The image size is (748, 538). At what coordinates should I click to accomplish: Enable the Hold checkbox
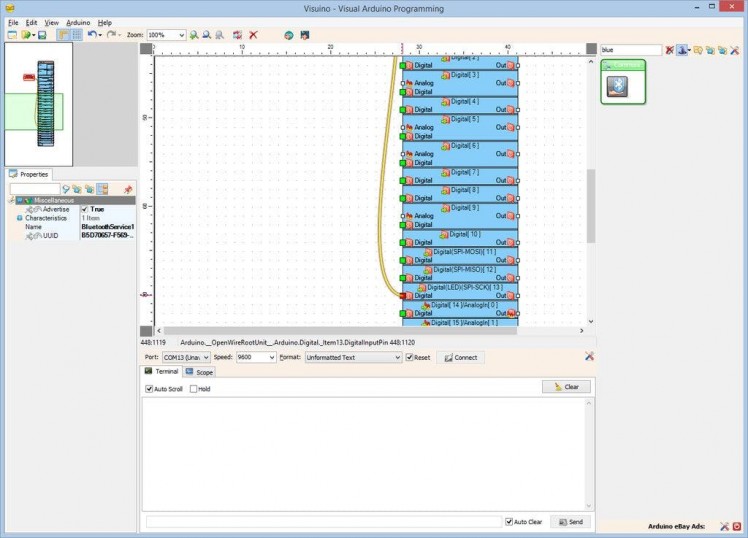pyautogui.click(x=193, y=389)
